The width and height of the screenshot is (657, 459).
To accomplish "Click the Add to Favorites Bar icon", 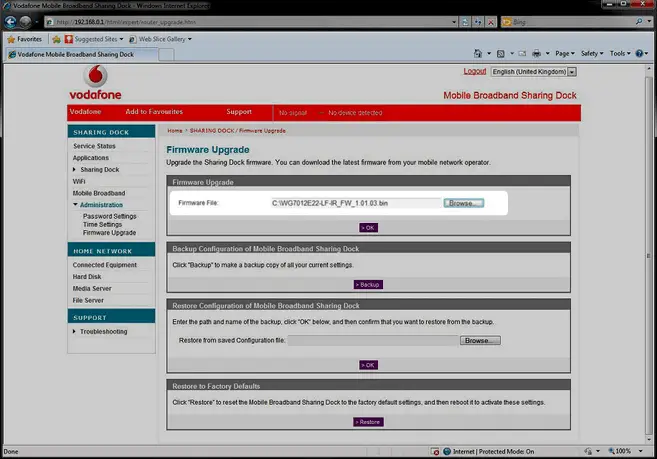I will [57, 39].
